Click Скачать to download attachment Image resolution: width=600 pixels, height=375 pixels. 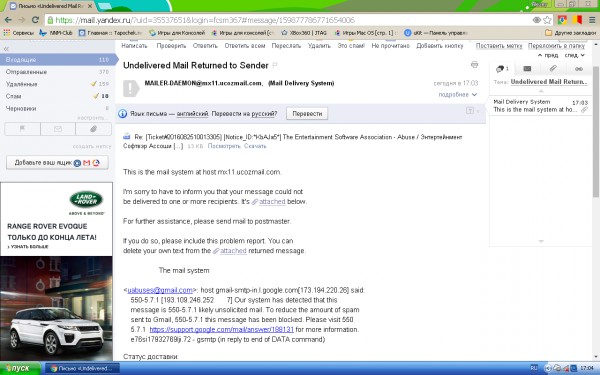click(x=255, y=146)
